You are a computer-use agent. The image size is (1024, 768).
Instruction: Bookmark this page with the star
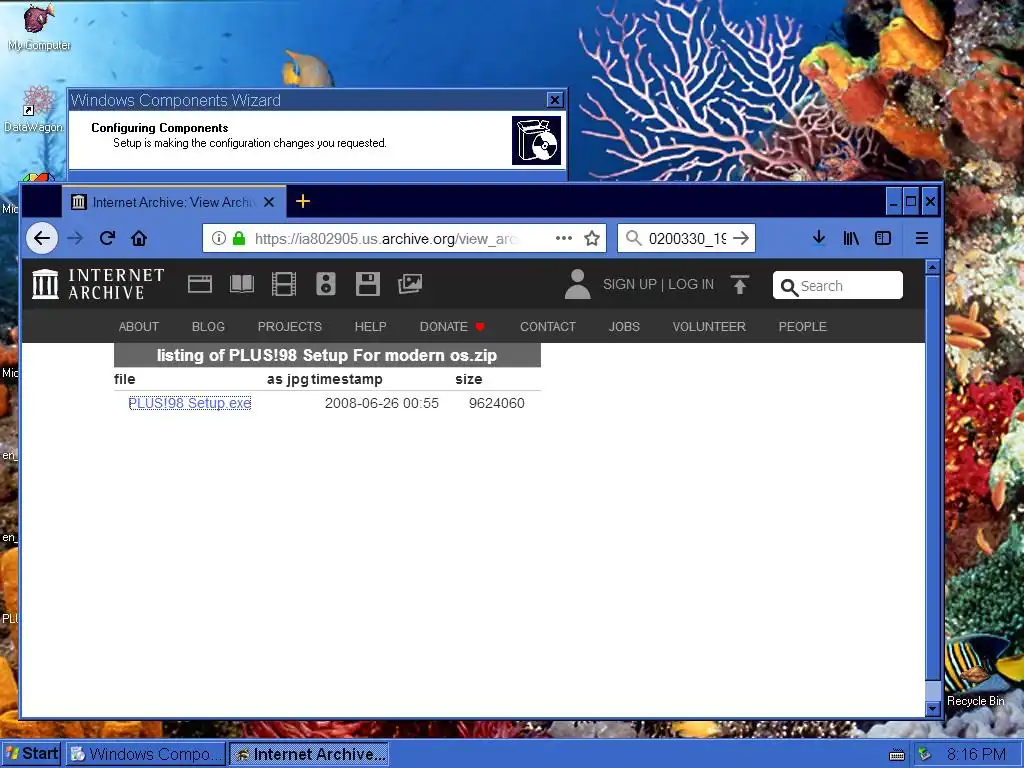coord(592,238)
